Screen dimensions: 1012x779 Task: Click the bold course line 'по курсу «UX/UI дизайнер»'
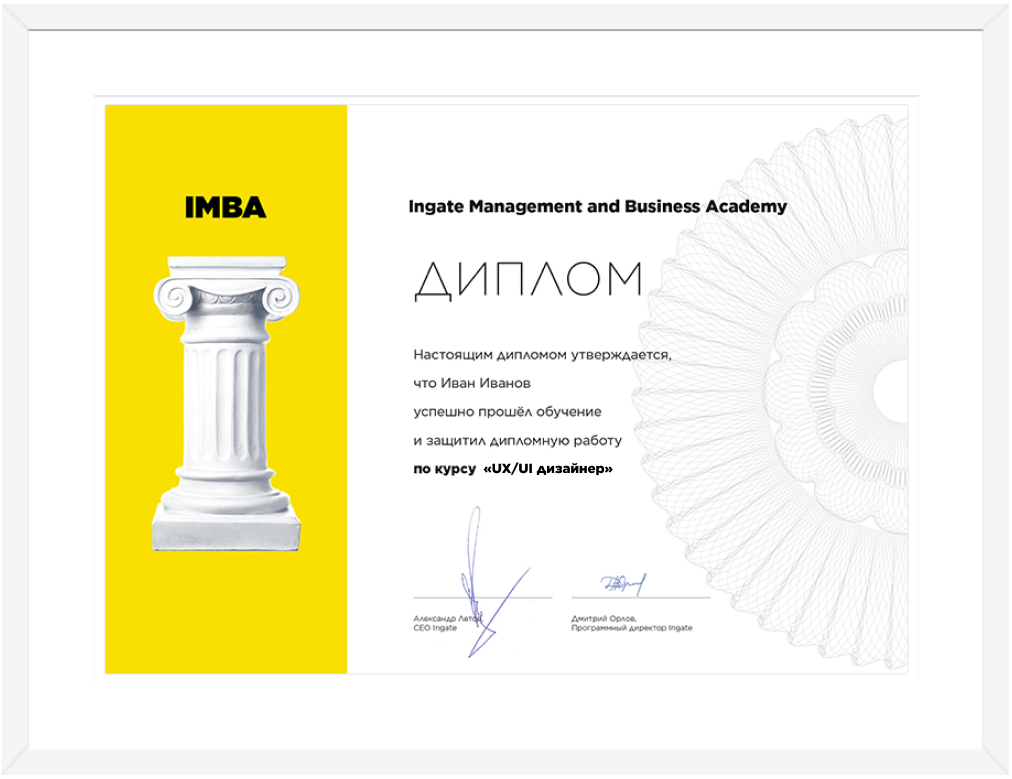point(513,469)
